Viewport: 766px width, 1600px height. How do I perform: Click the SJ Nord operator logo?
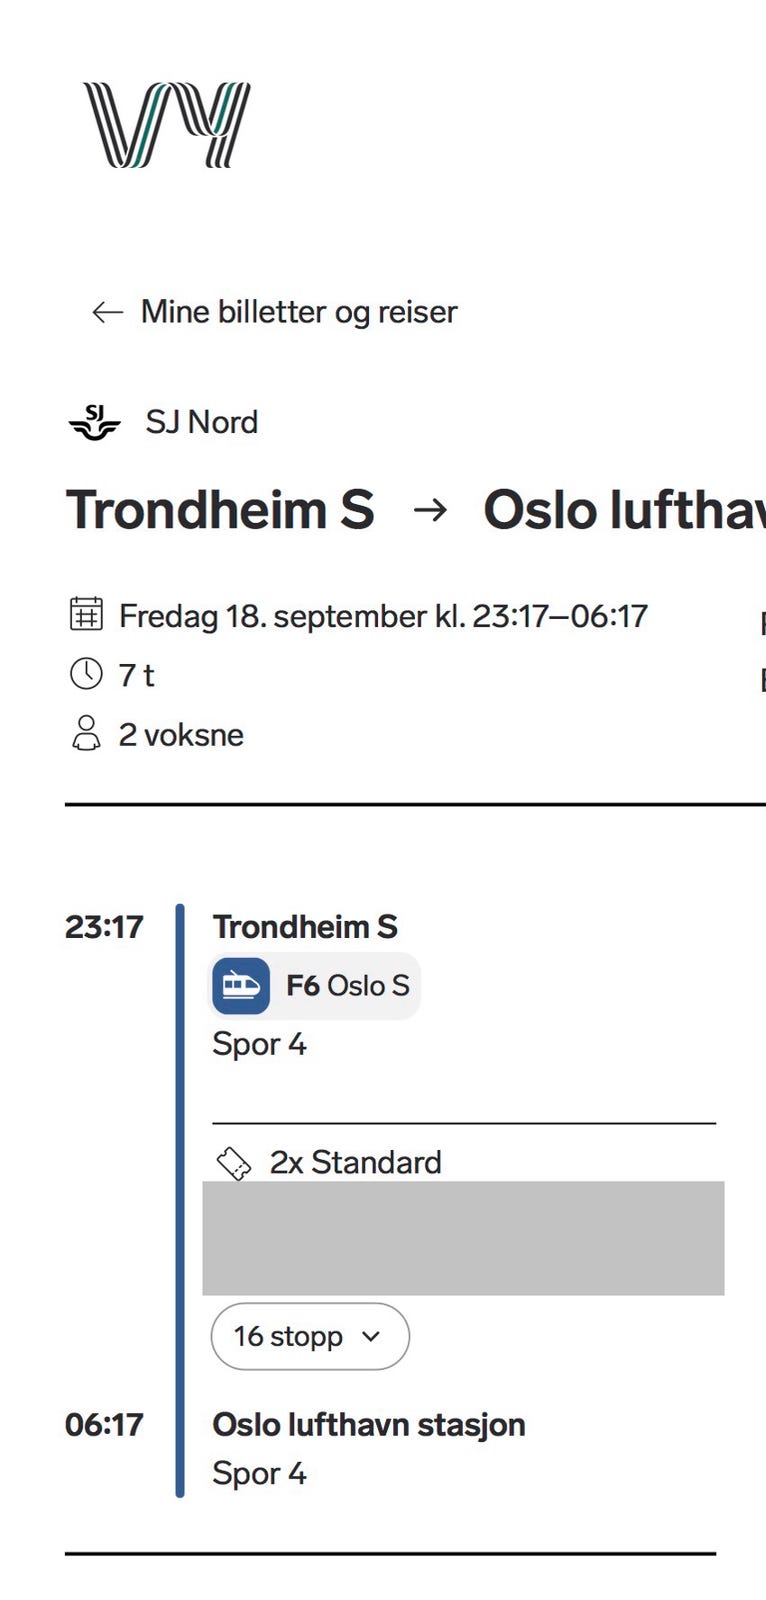[x=94, y=422]
